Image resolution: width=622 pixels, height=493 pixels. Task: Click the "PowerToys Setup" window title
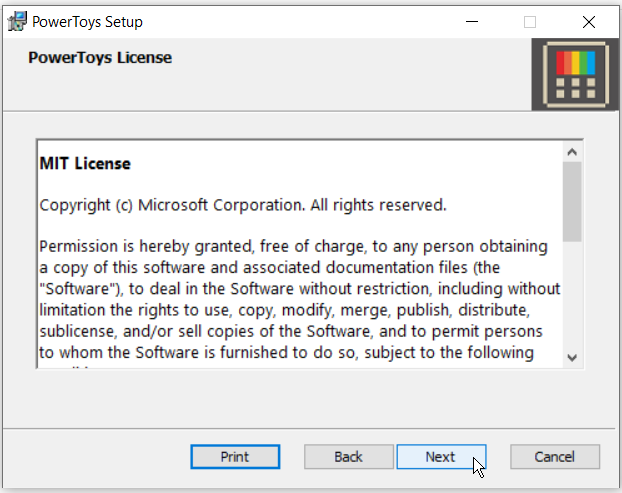pos(87,22)
